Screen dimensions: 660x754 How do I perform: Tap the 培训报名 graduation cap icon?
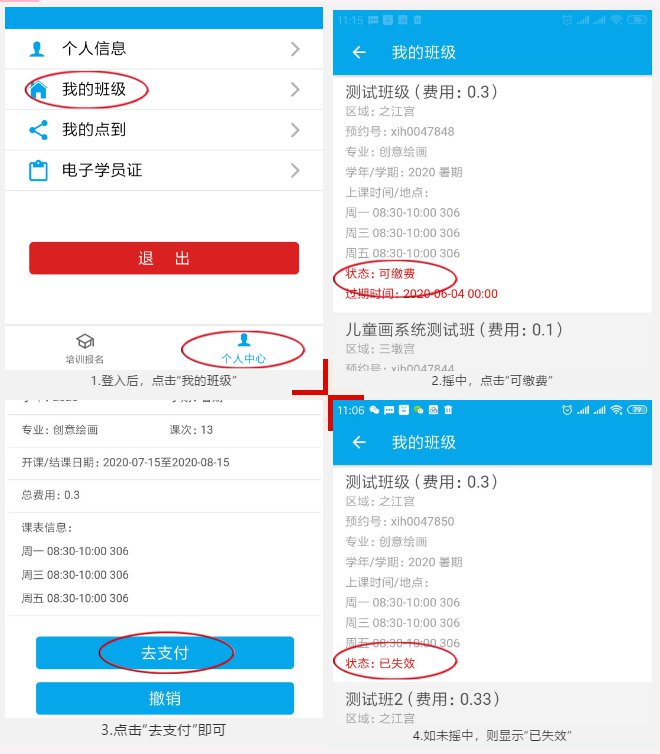coord(85,341)
